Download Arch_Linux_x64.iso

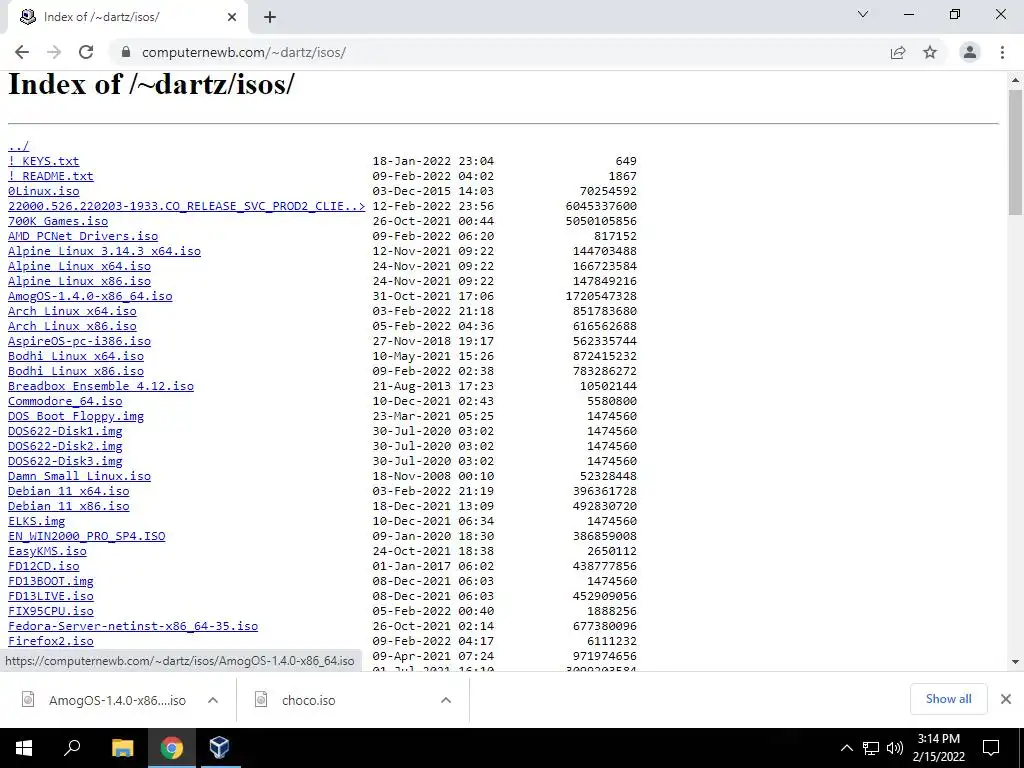coord(72,311)
